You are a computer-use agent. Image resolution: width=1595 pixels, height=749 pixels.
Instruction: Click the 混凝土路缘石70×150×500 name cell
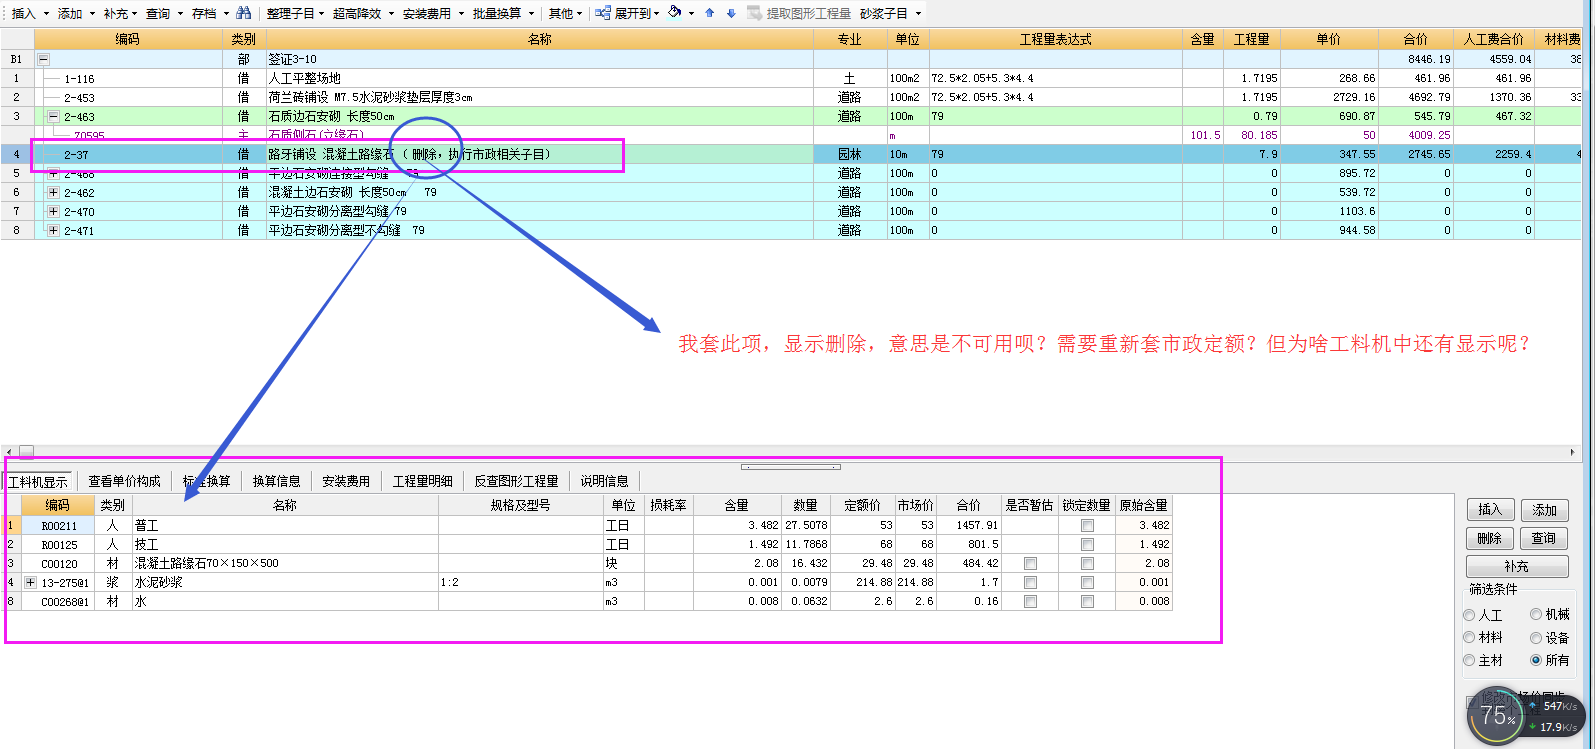coord(285,563)
